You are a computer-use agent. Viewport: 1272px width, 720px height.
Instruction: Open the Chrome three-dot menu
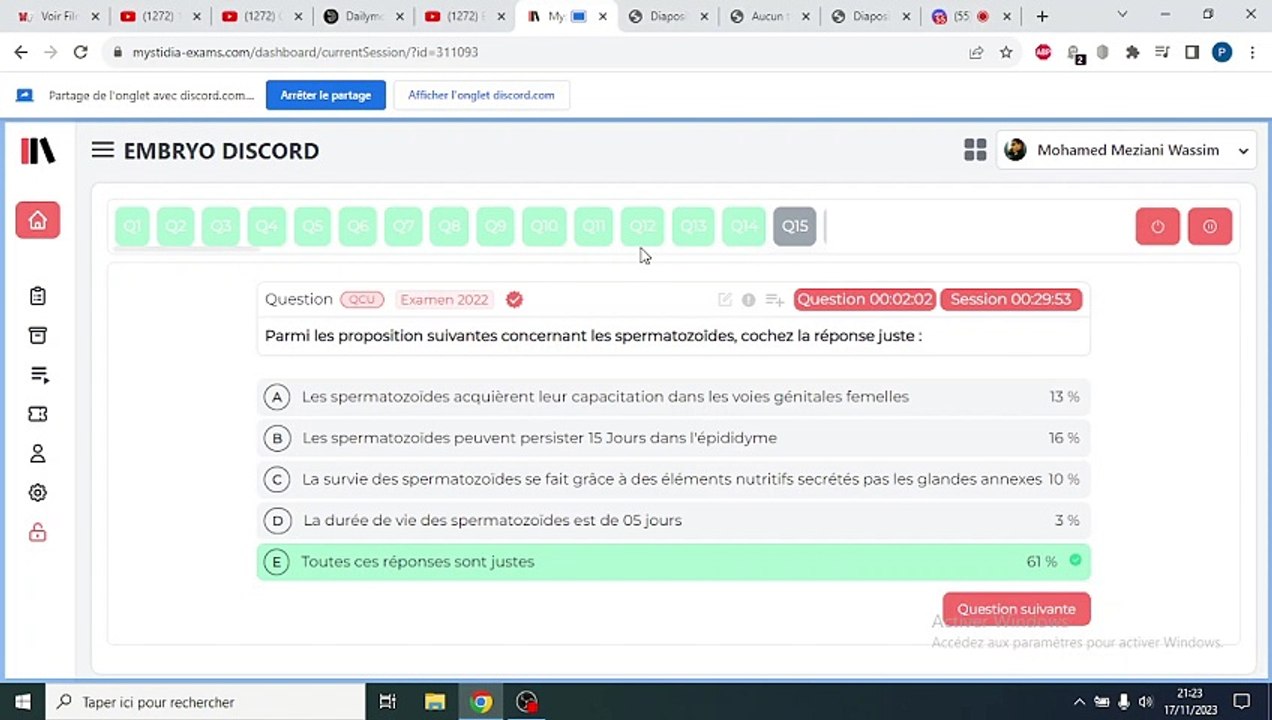click(1252, 52)
